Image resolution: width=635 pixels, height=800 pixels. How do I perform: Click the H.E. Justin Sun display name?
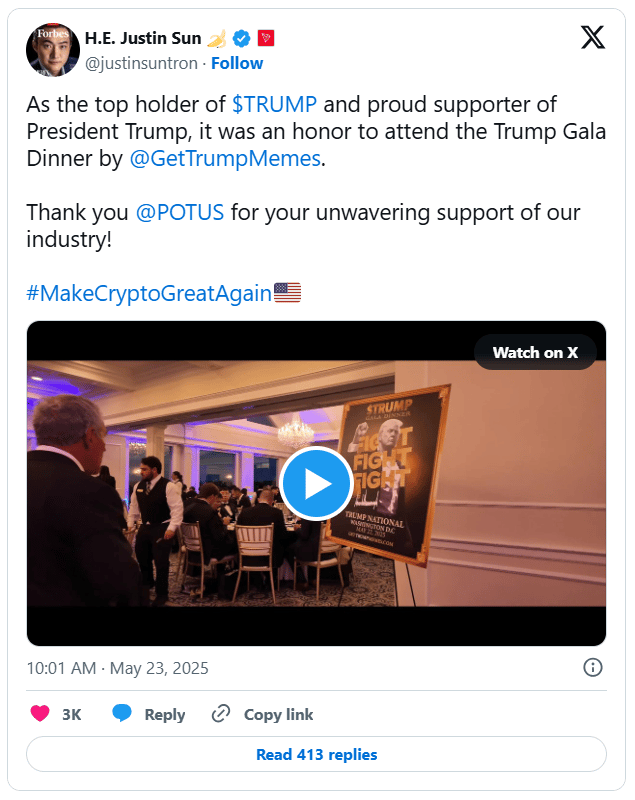143,38
